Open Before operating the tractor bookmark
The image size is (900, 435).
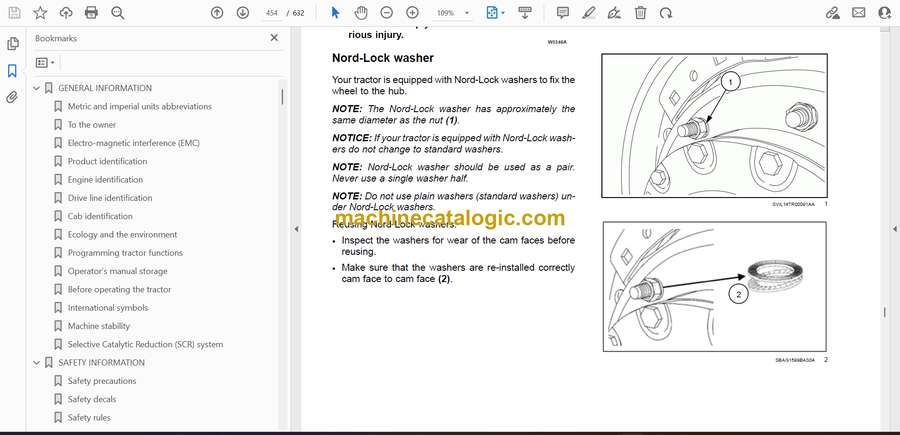pyautogui.click(x=119, y=290)
